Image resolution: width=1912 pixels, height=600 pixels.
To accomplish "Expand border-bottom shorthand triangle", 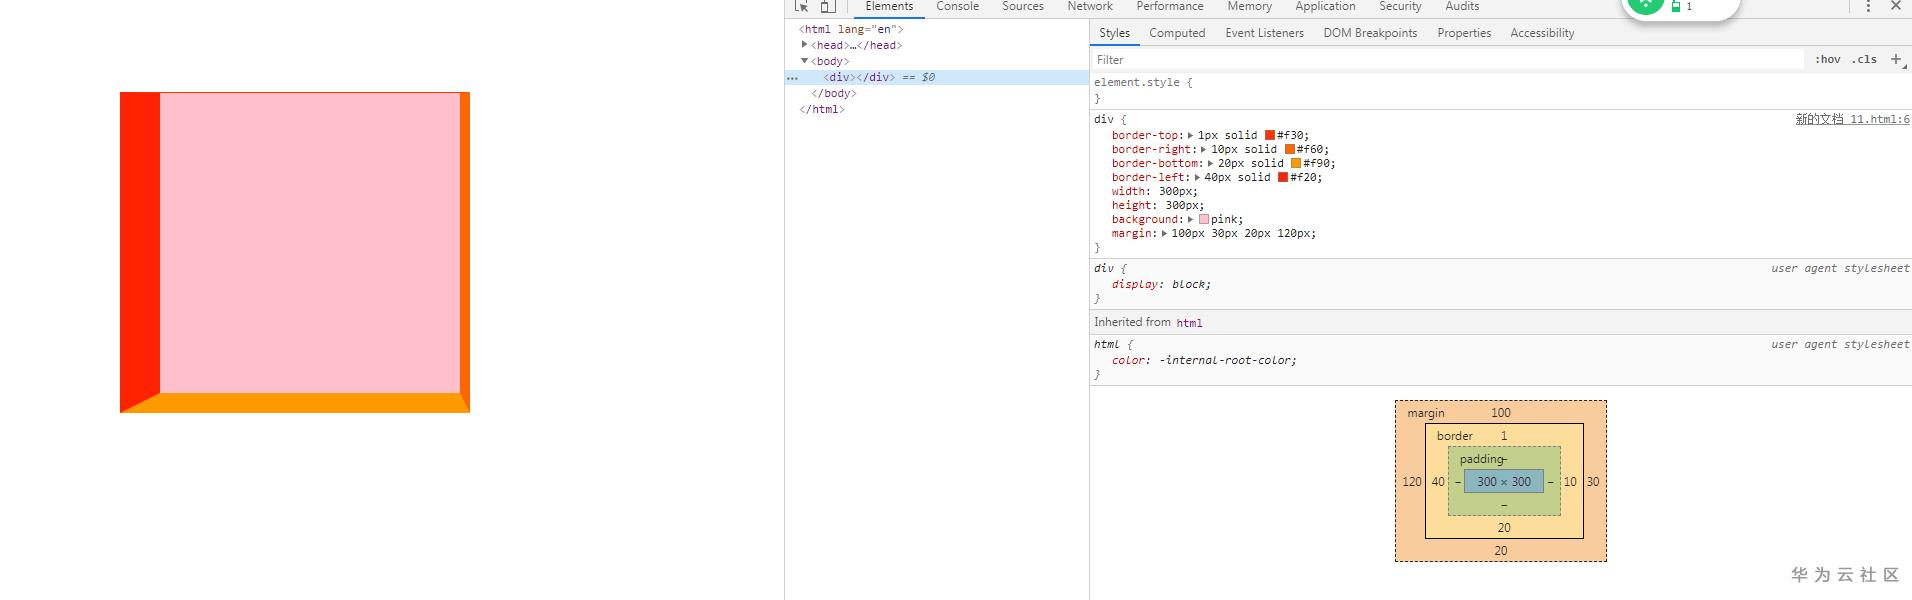I will click(1210, 163).
